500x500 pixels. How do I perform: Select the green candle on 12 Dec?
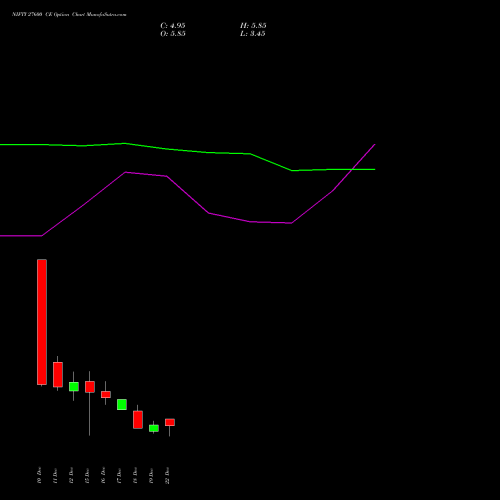pos(74,387)
